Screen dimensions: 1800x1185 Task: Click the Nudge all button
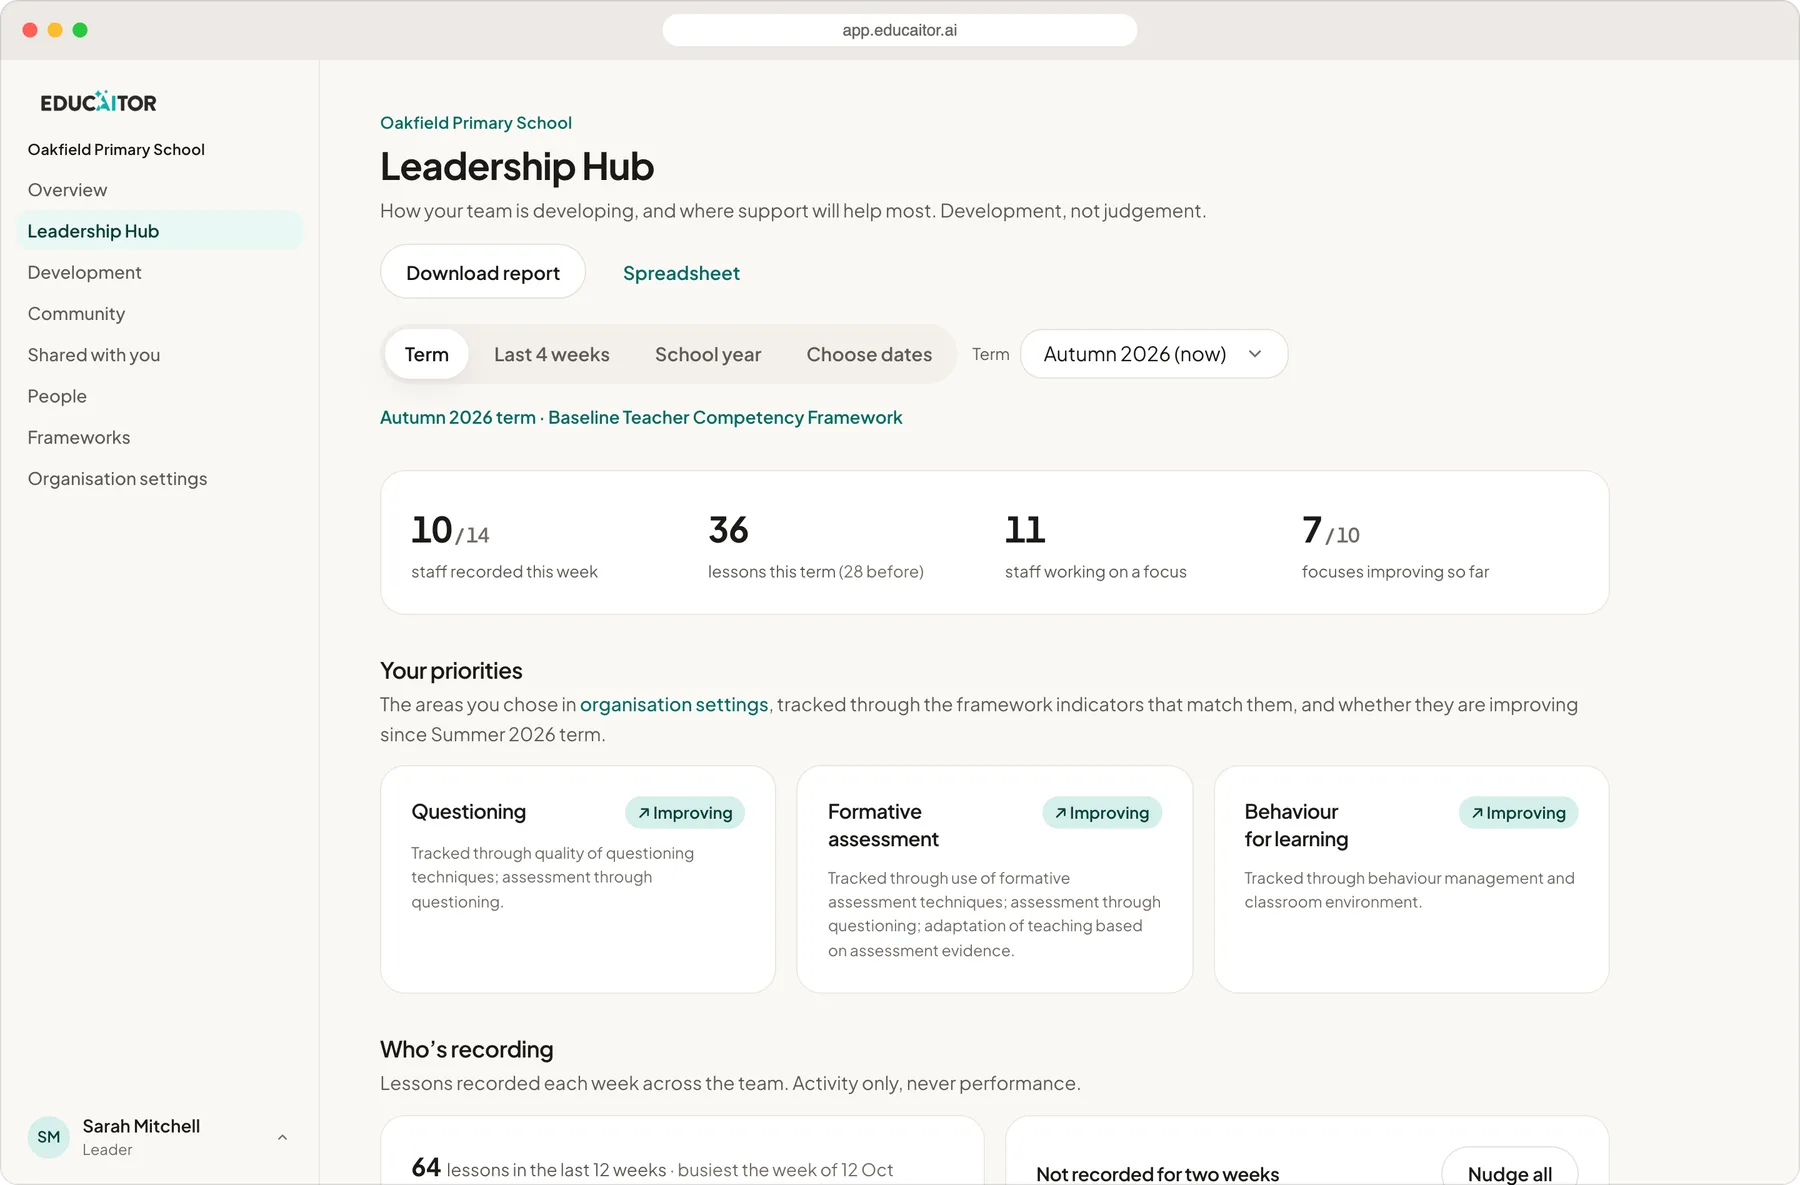1510,1168
